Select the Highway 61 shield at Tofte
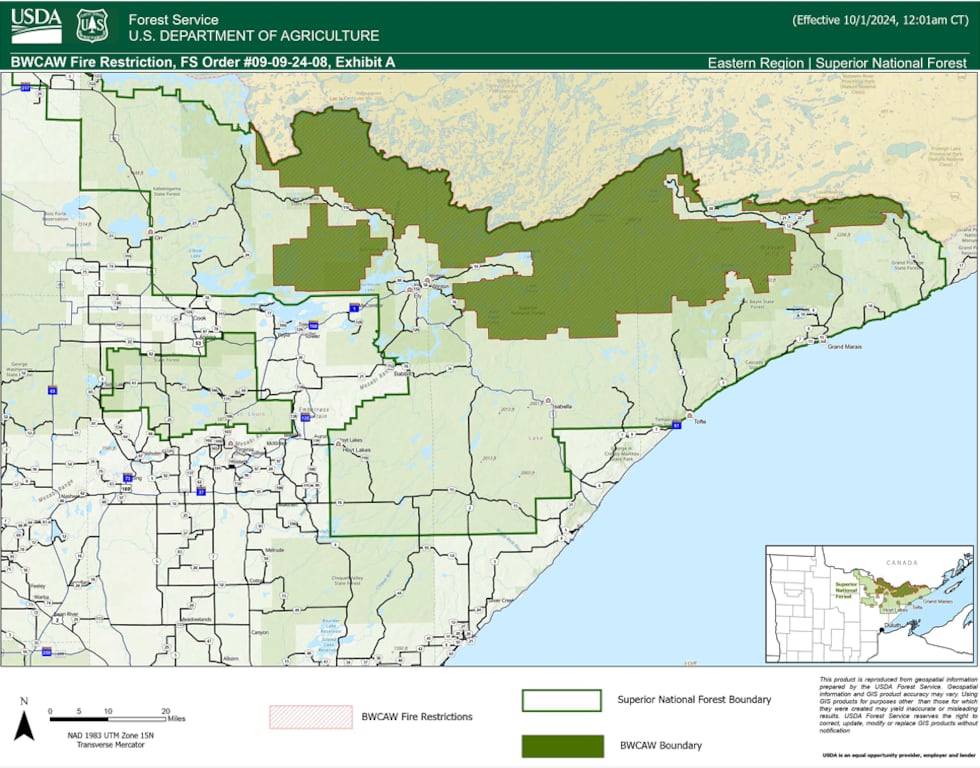Viewport: 980px width, 768px height. tap(677, 425)
